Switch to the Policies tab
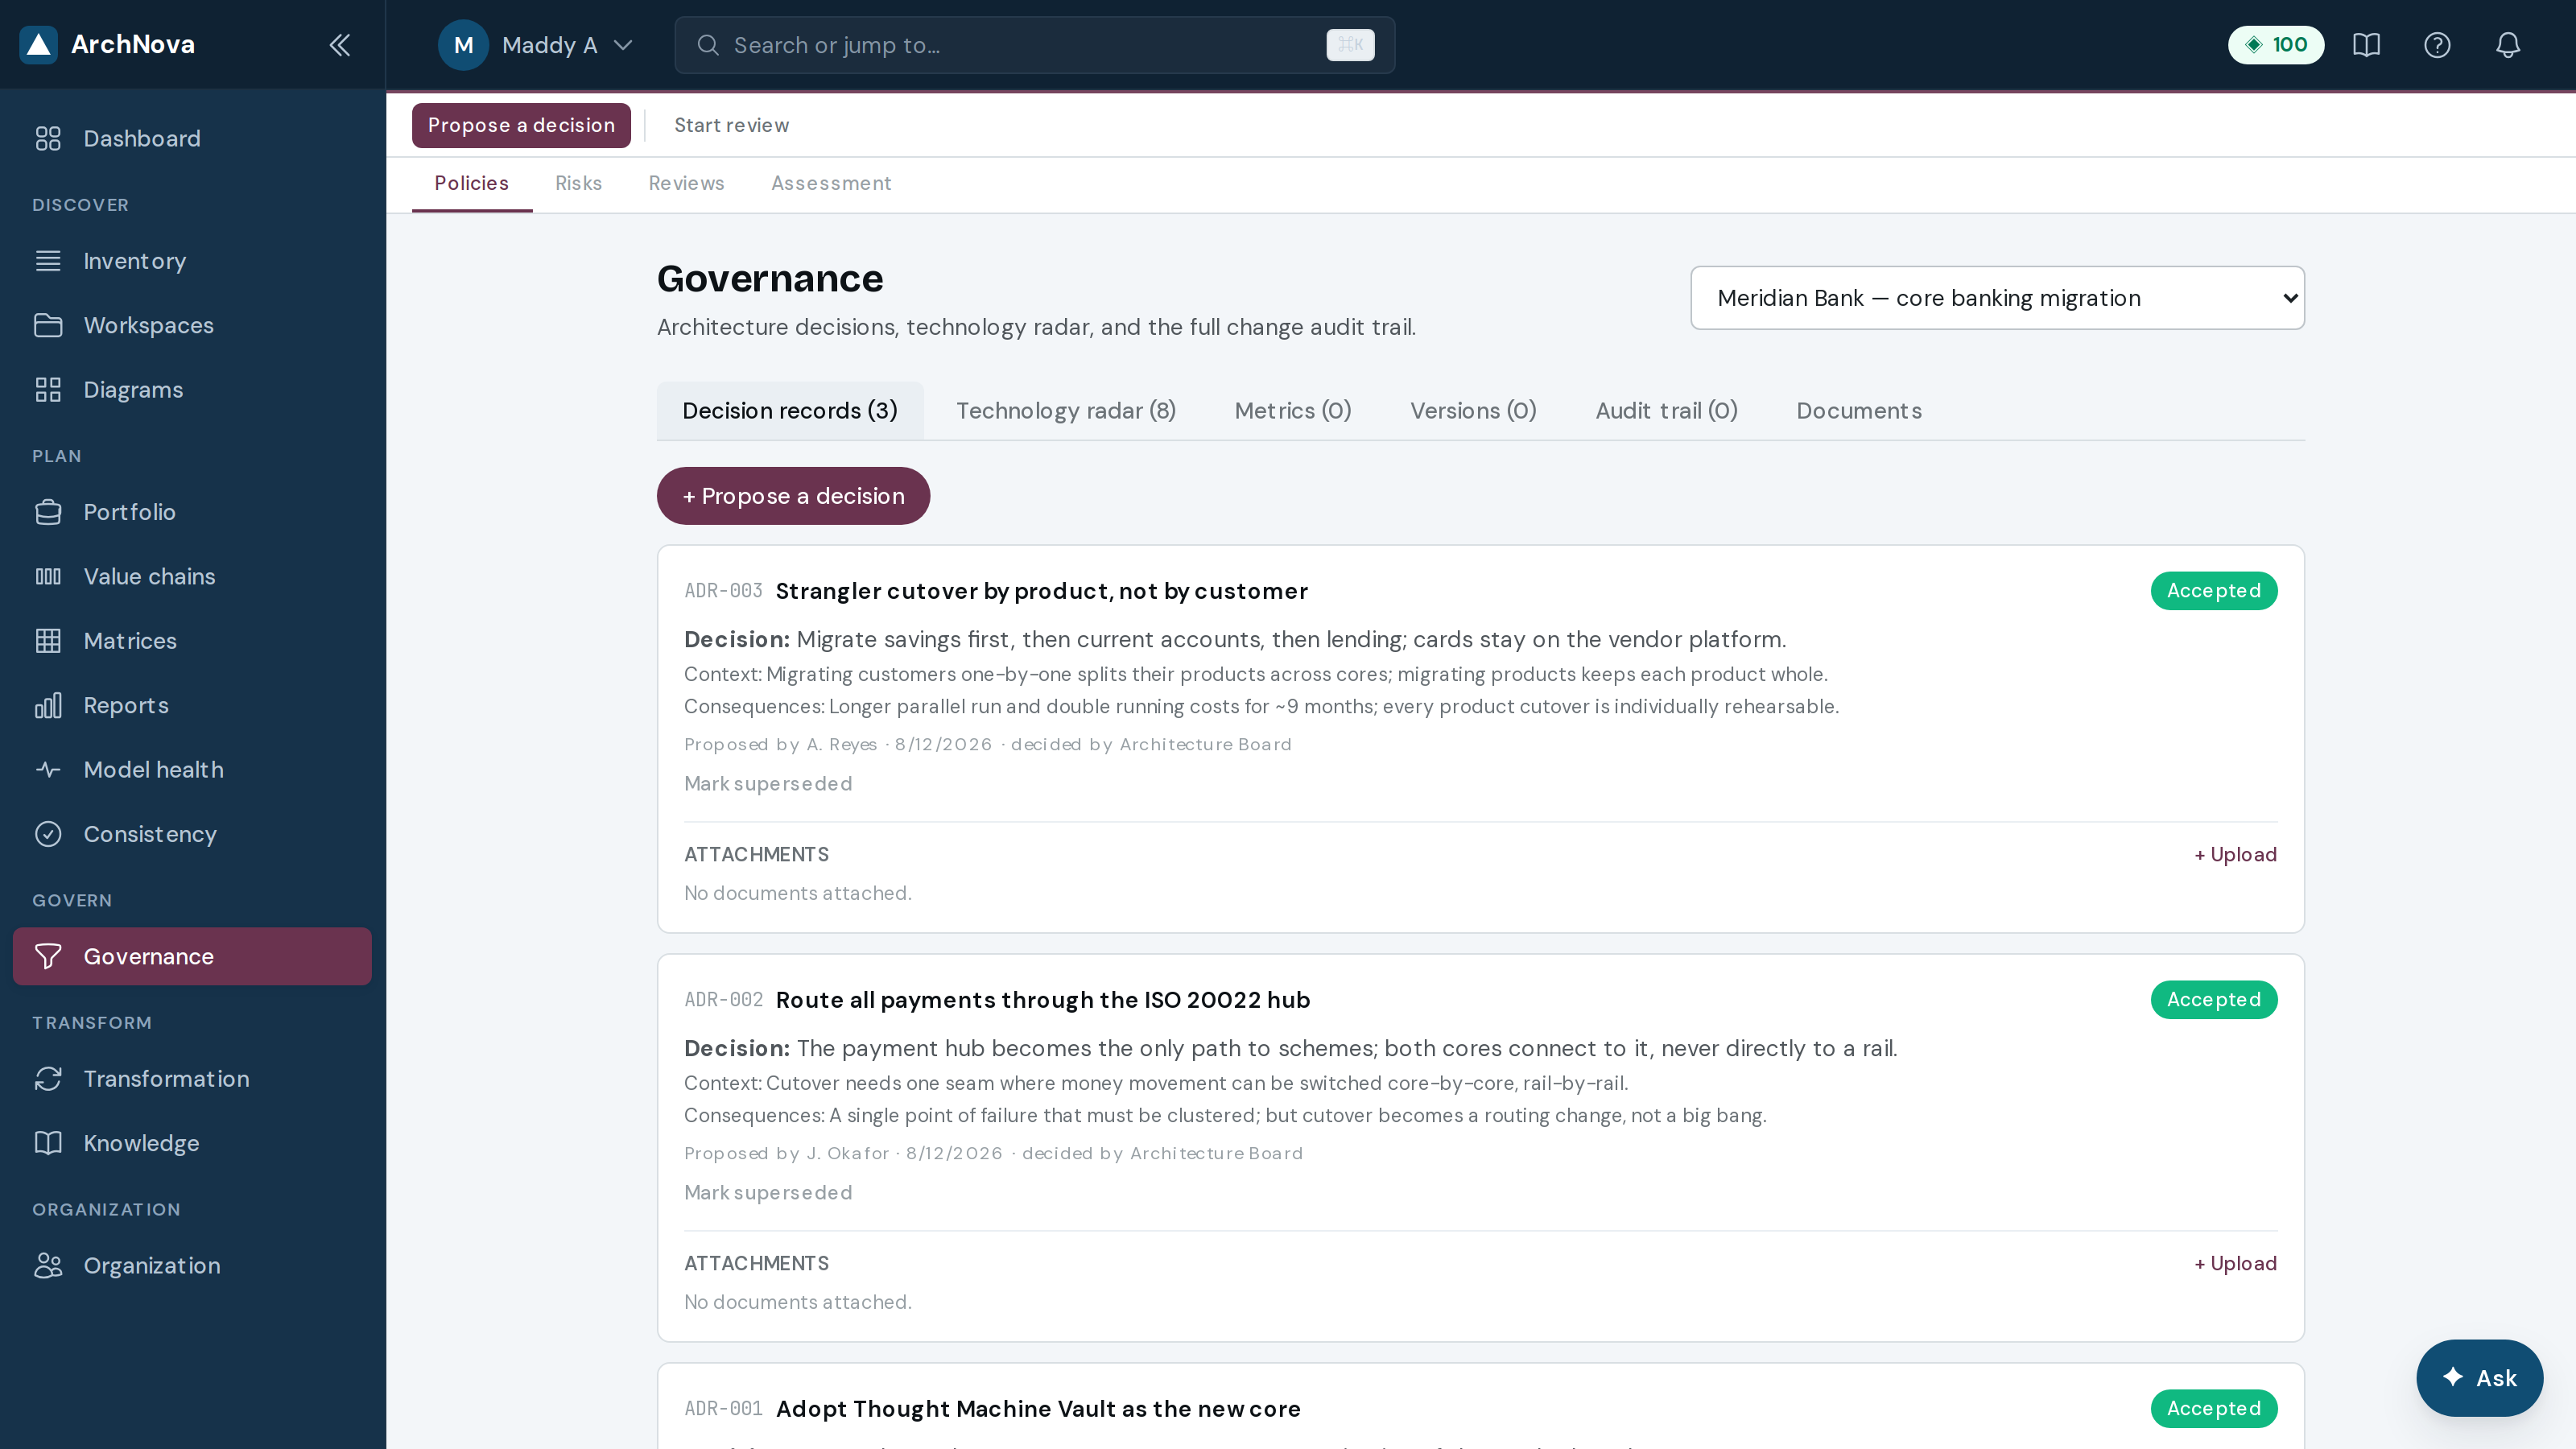 tap(472, 183)
